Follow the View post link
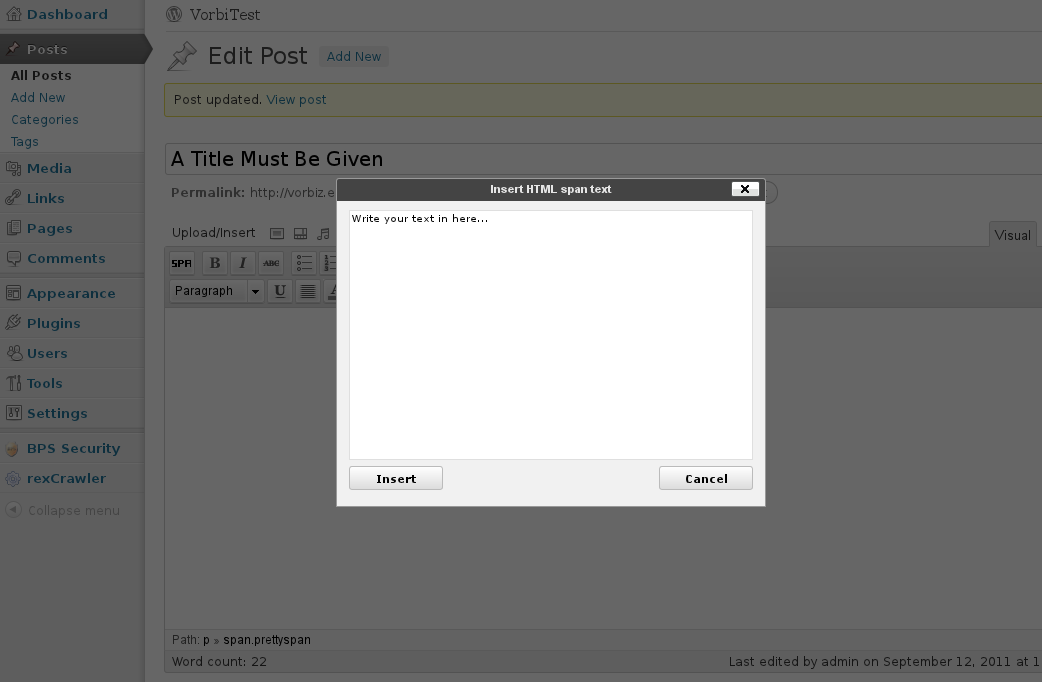Viewport: 1042px width, 682px height. [x=296, y=100]
